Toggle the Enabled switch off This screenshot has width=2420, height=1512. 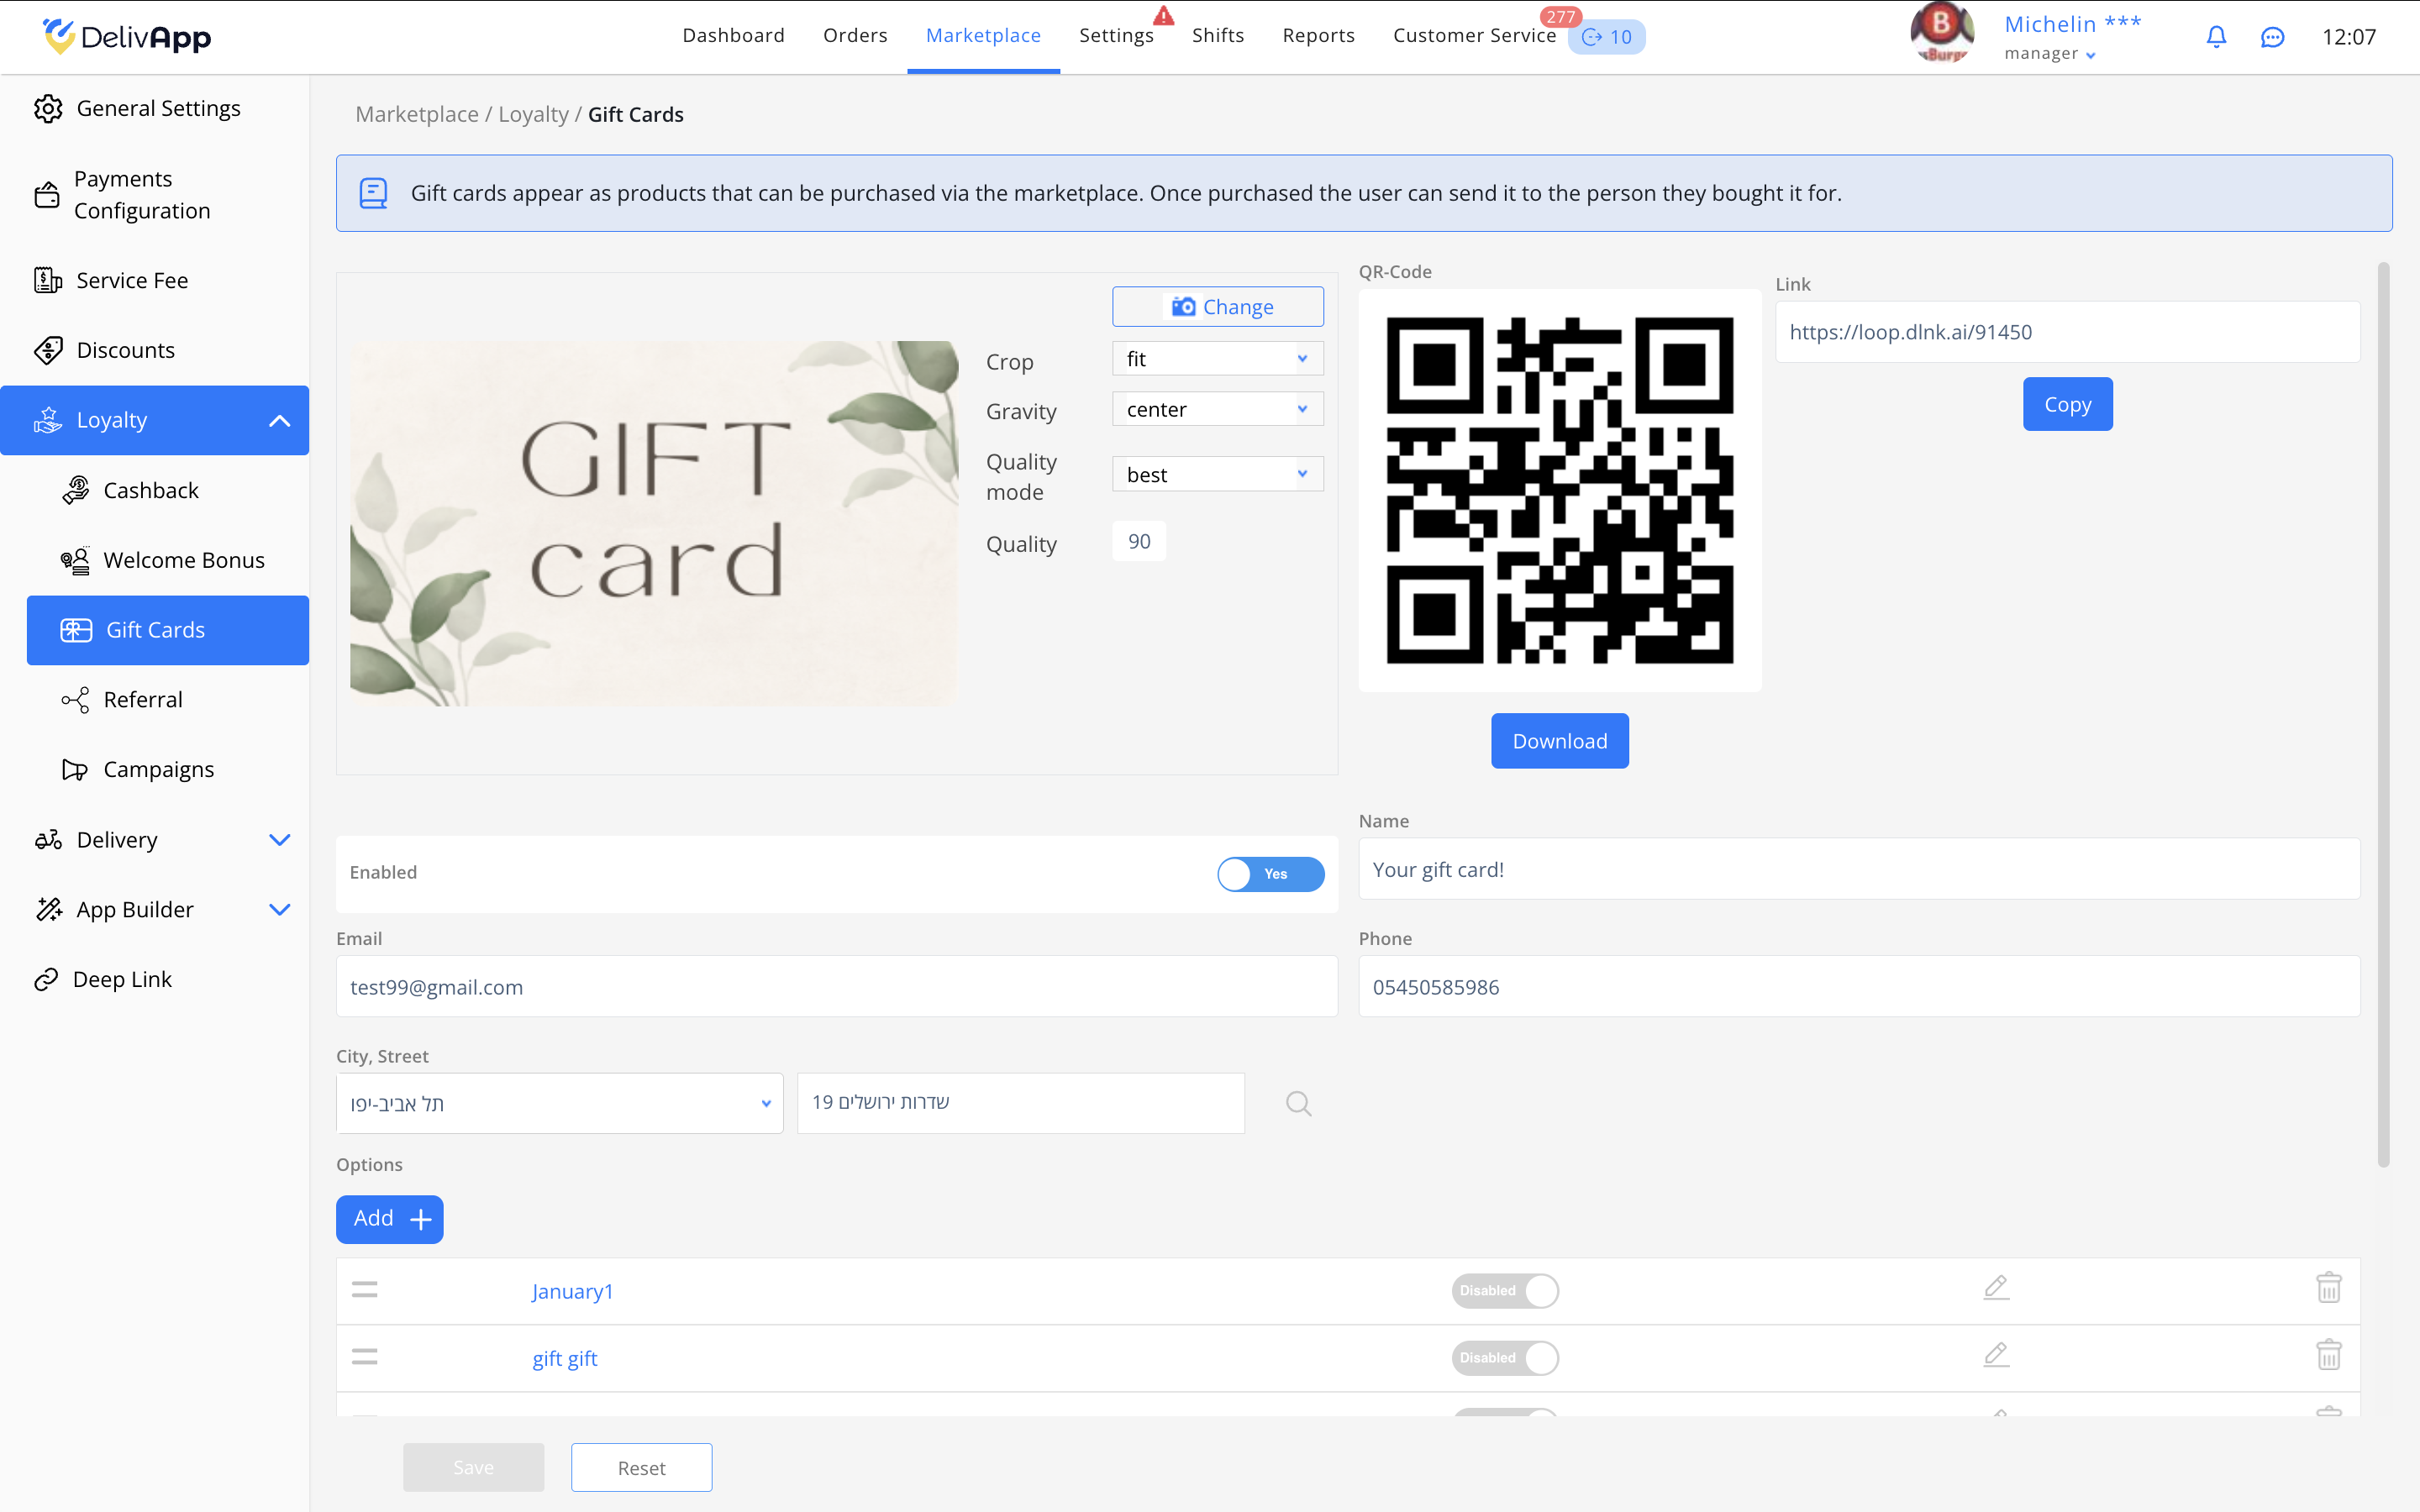[1270, 873]
